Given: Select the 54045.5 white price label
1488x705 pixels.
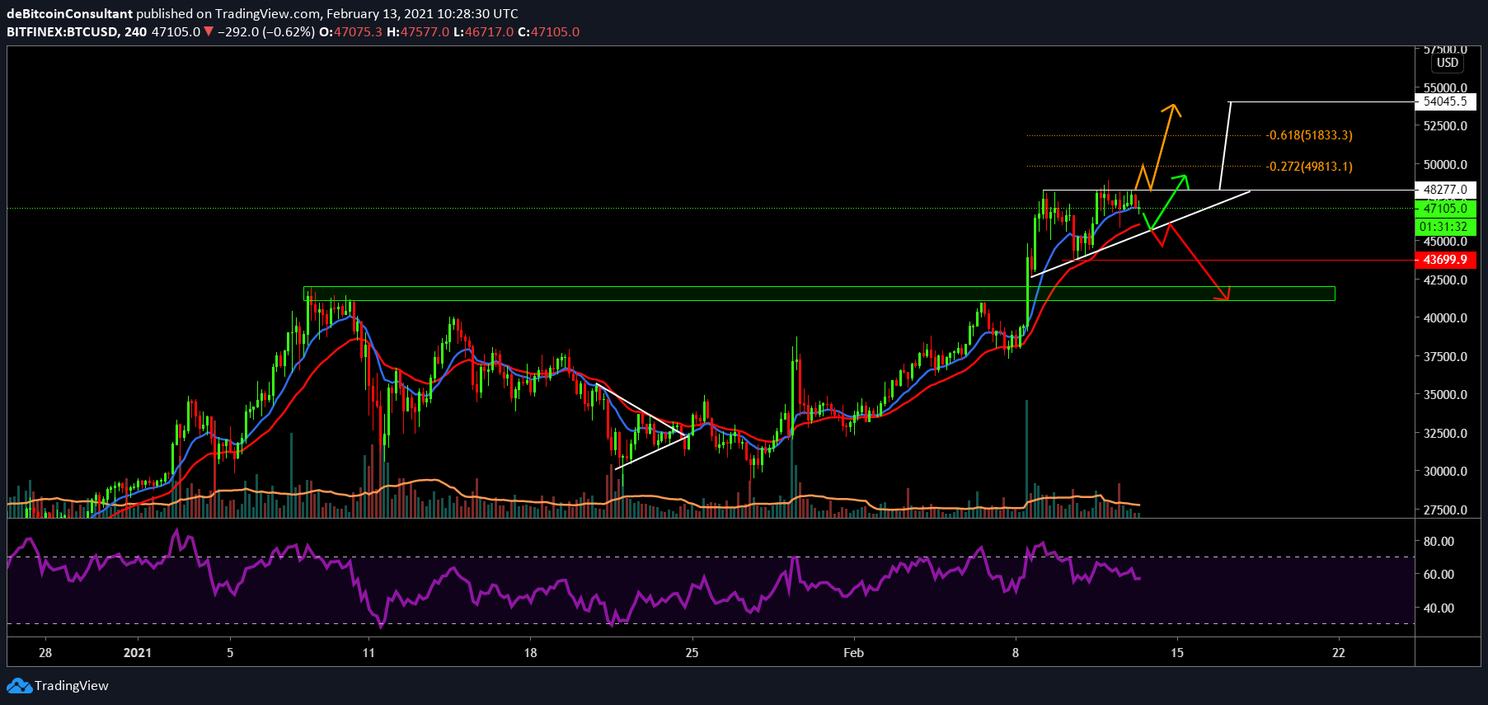Looking at the screenshot, I should point(1447,102).
